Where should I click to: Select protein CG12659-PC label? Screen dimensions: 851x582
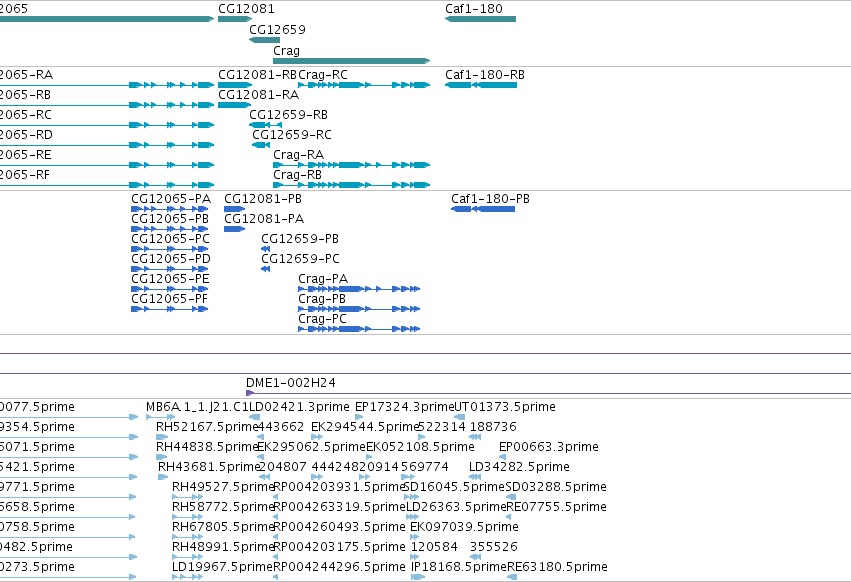coord(300,259)
